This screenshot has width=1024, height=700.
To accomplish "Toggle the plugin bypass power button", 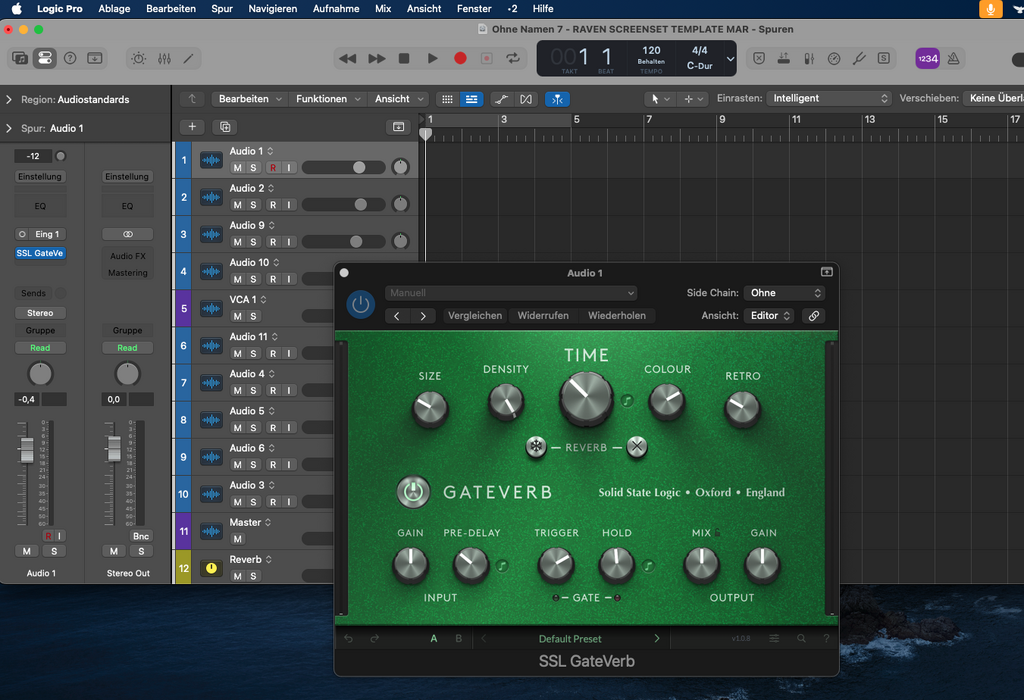I will tap(360, 304).
